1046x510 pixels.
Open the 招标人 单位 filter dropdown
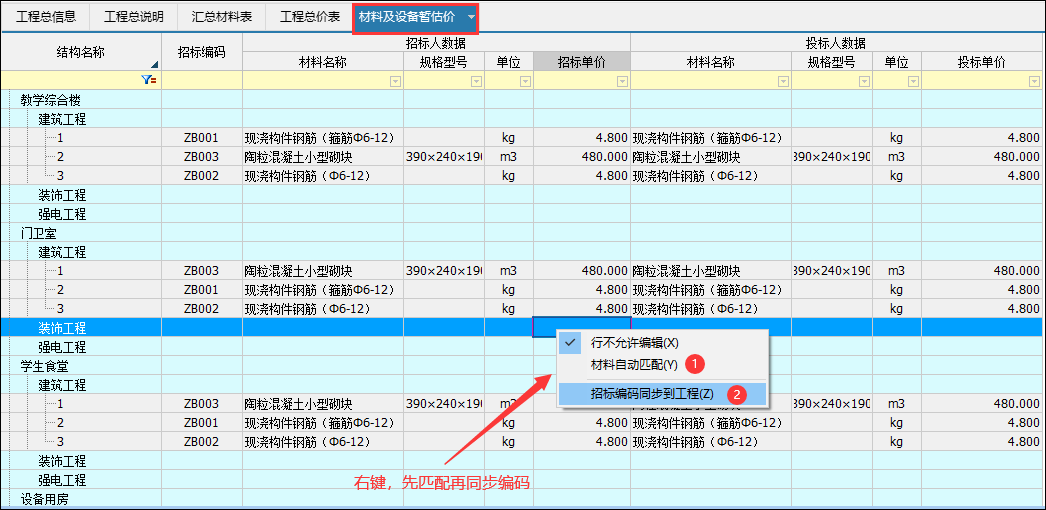pos(526,81)
